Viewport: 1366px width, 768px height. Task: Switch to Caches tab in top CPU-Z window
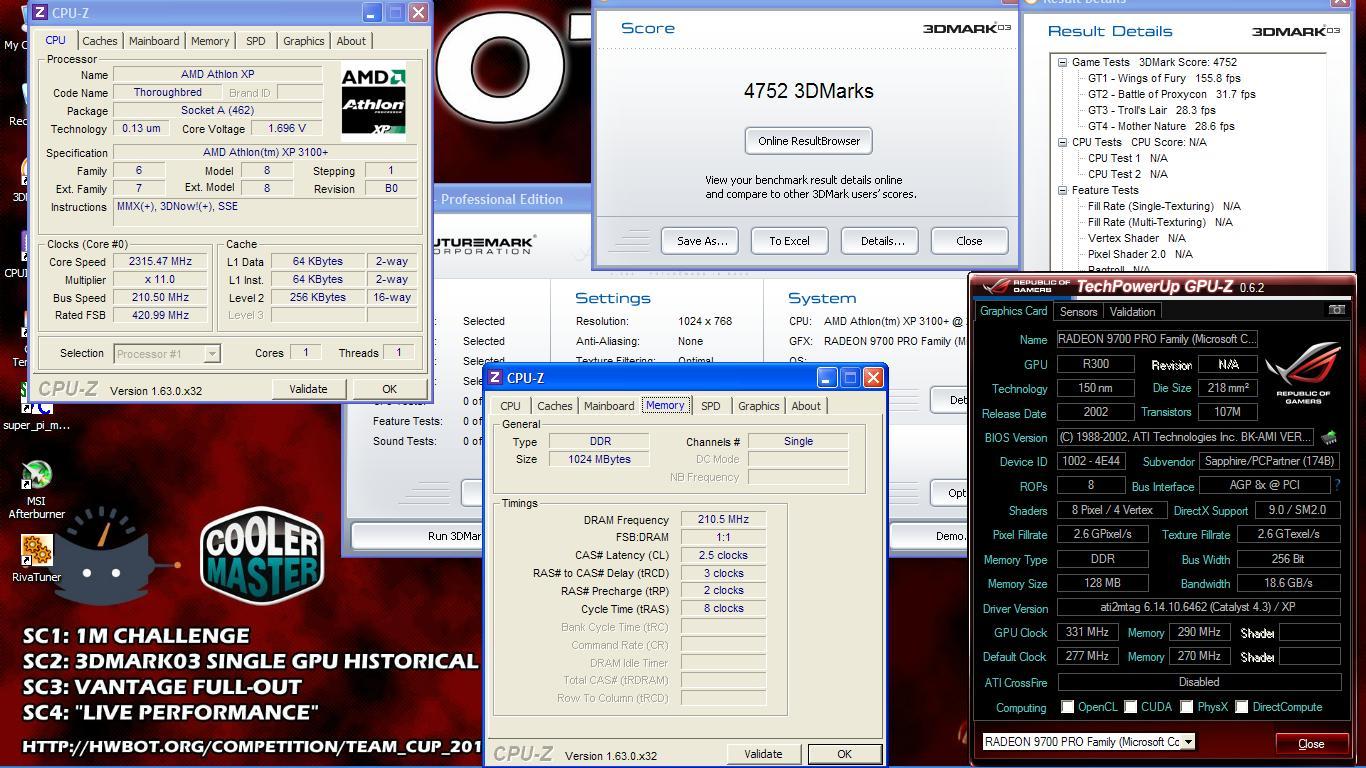pos(100,41)
